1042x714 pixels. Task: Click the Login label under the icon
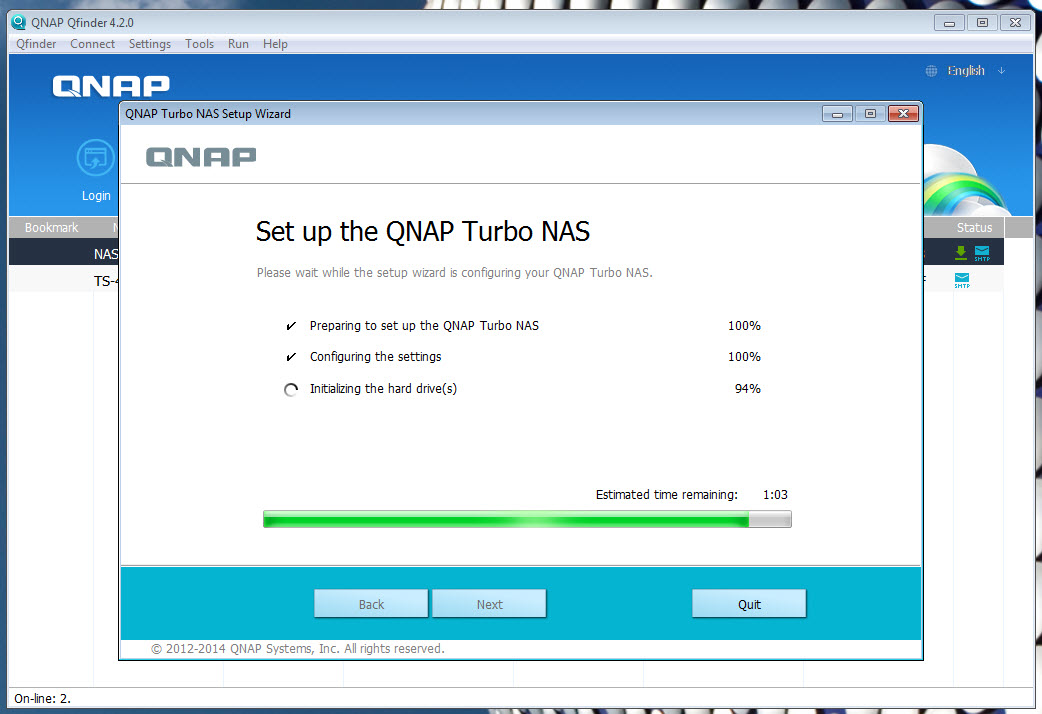tap(96, 195)
